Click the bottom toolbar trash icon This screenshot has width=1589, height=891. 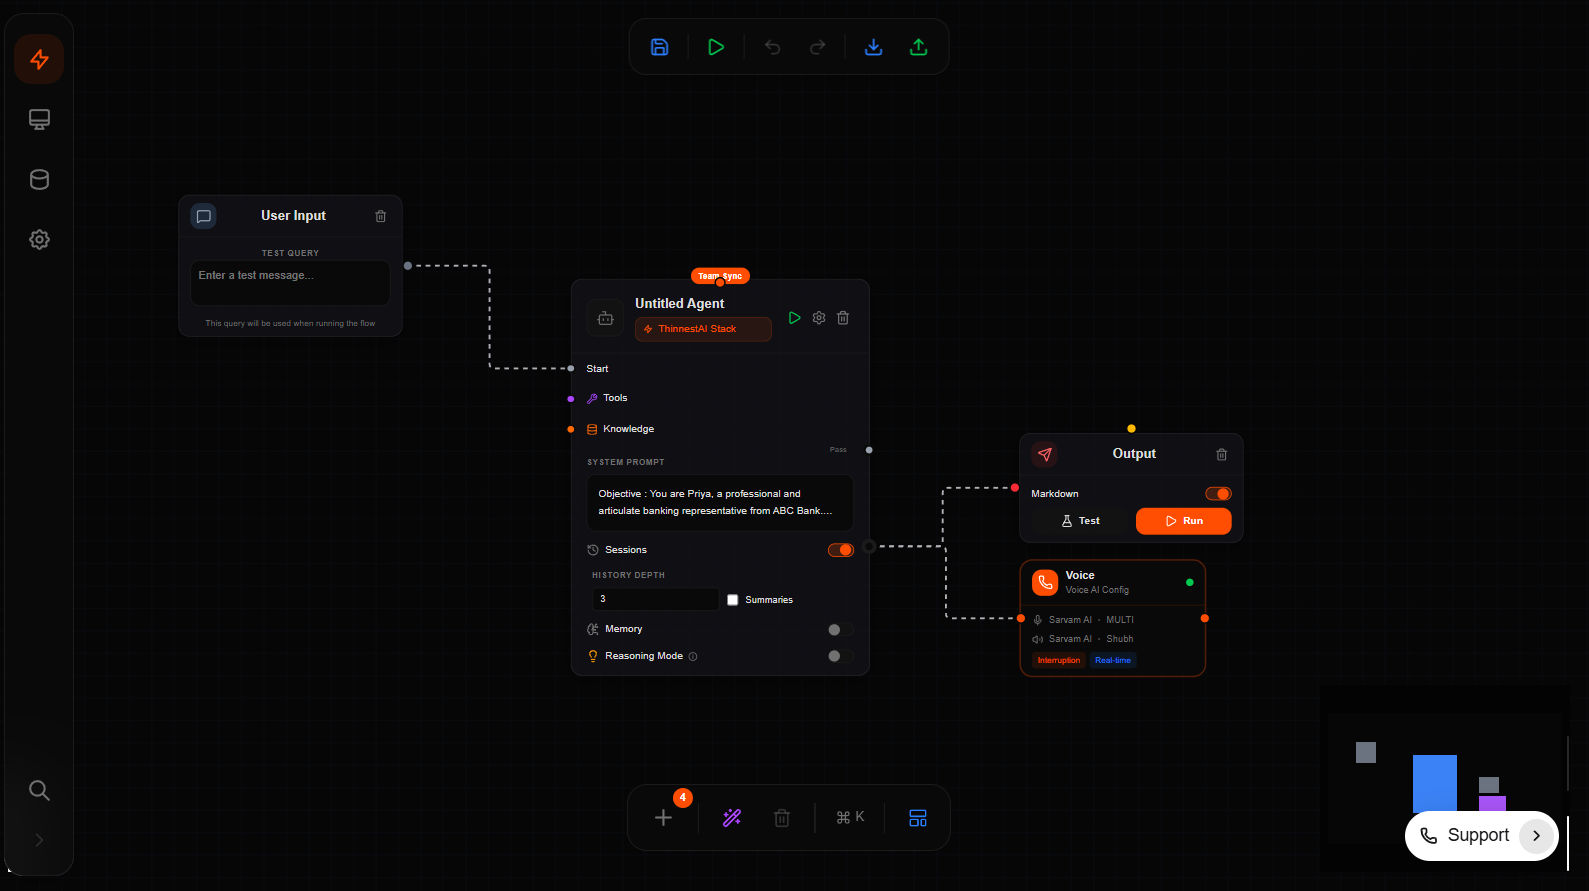coord(782,818)
